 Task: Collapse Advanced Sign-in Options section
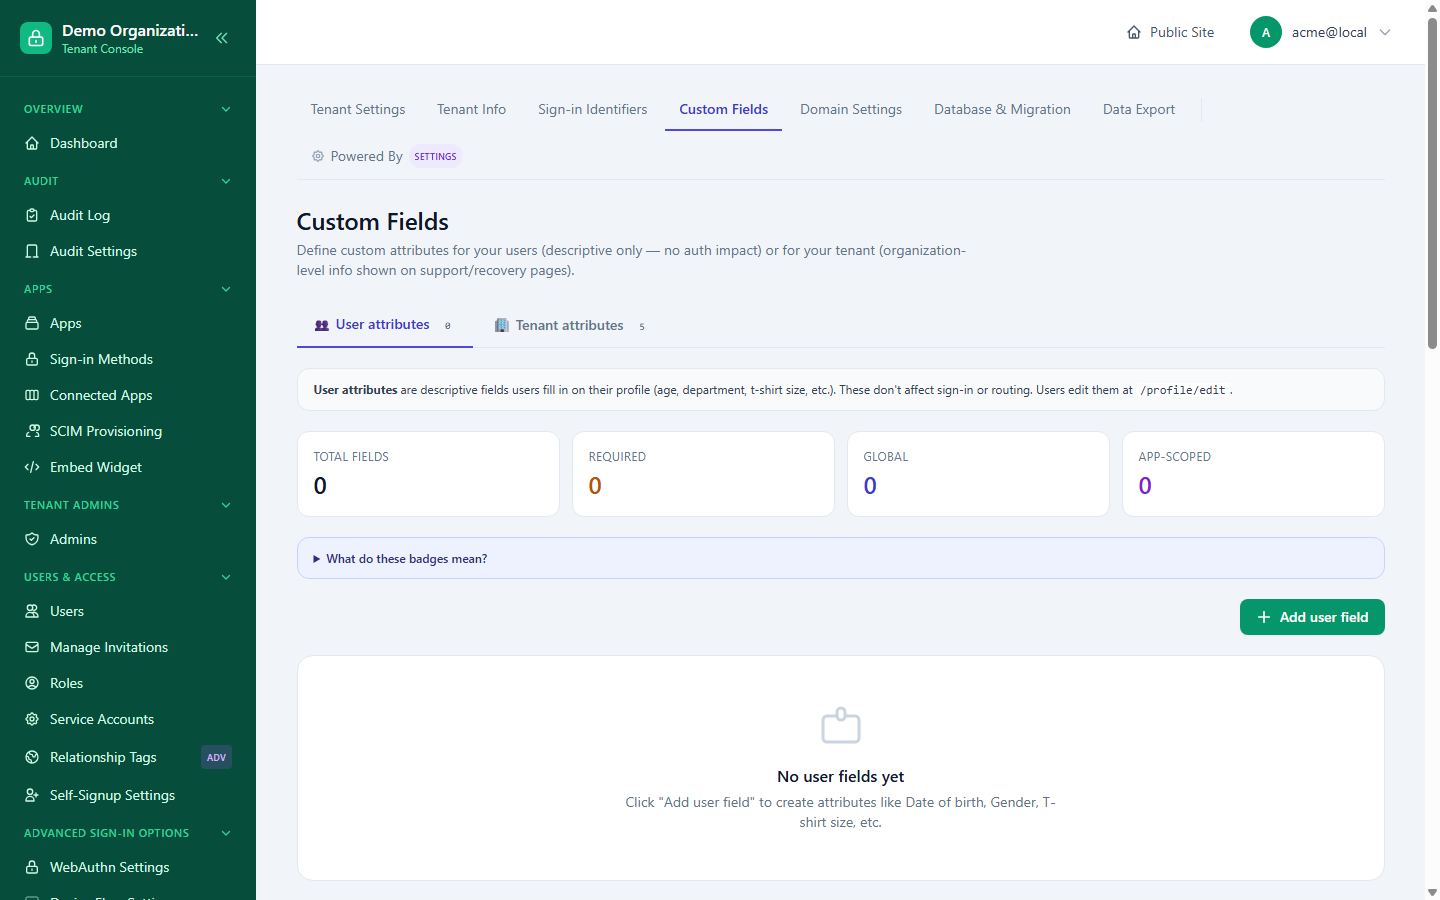pos(226,833)
